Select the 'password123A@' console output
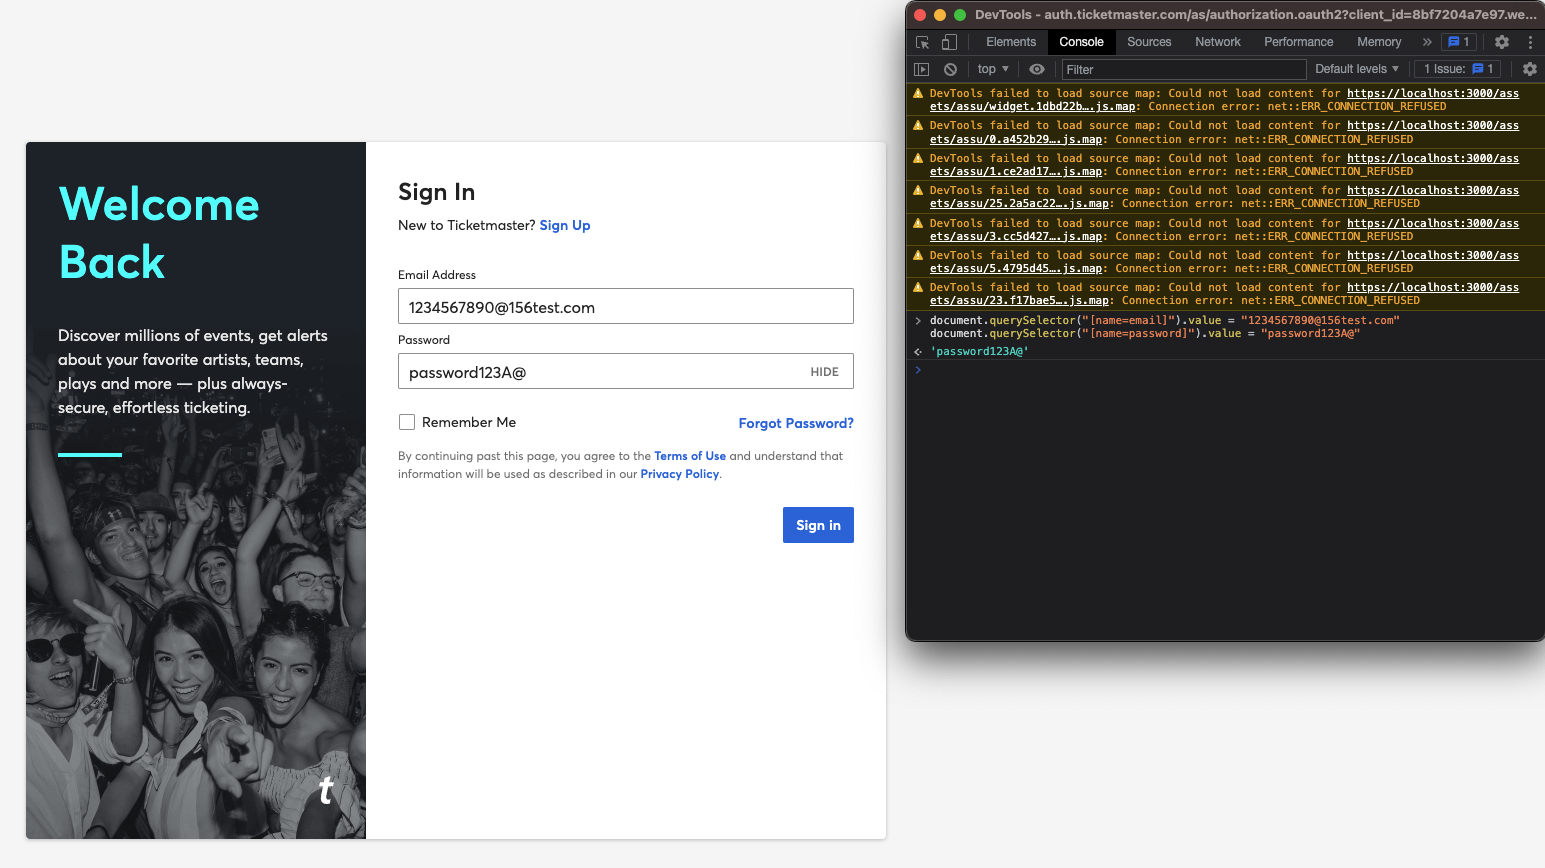 click(x=979, y=352)
